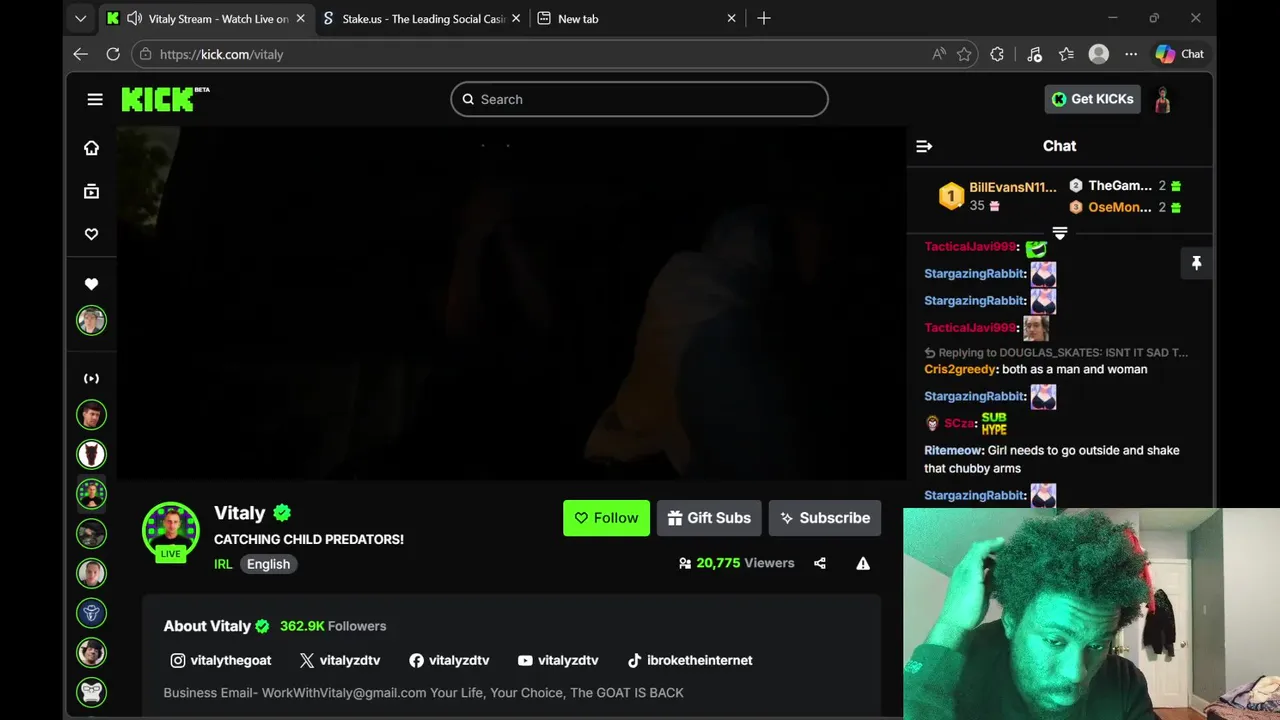Open vitalyzdtv X profile link
1280x720 pixels.
click(x=340, y=660)
